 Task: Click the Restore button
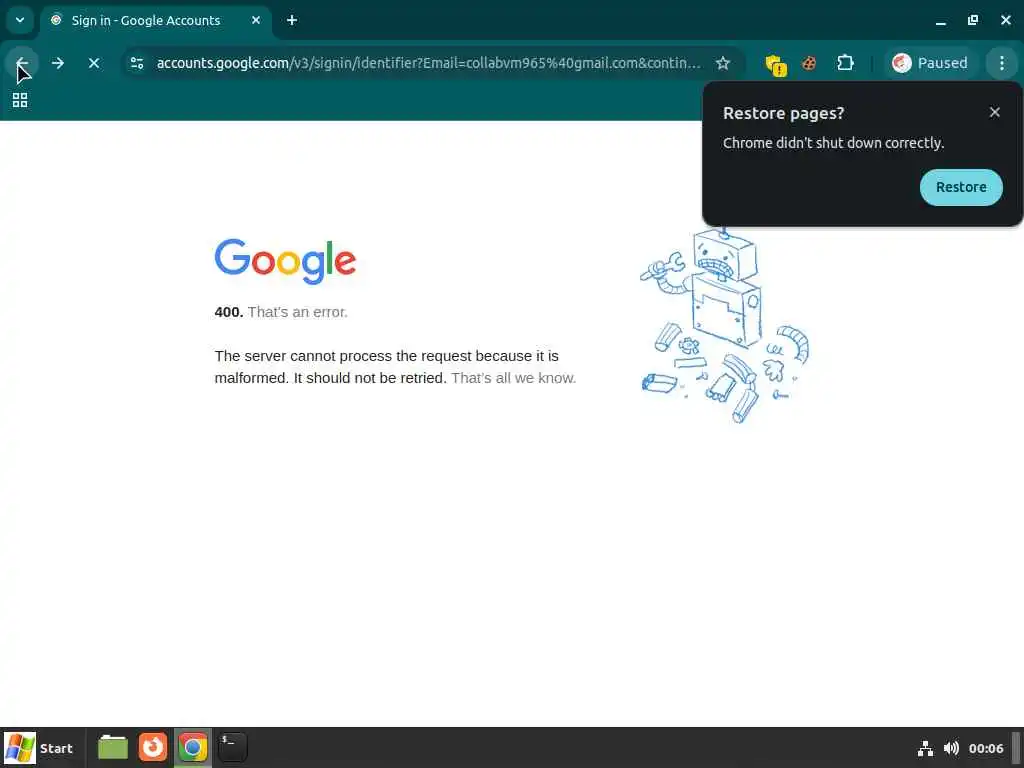point(961,187)
